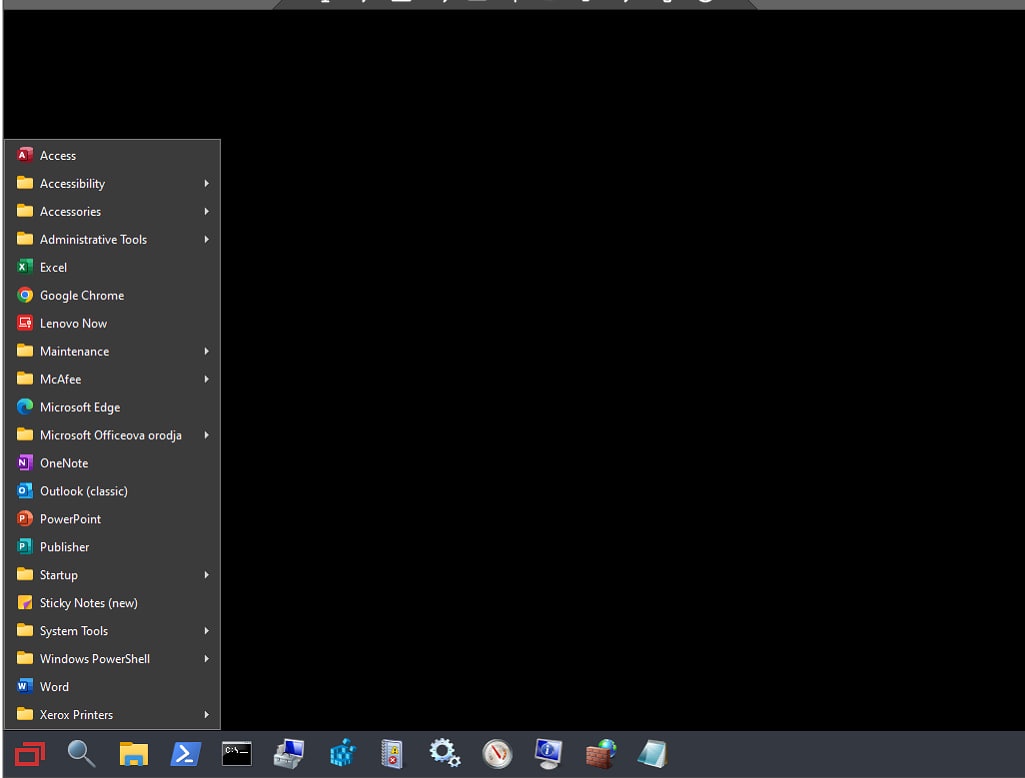The image size is (1025, 778).
Task: Open Publisher from the programs menu
Action: point(112,547)
